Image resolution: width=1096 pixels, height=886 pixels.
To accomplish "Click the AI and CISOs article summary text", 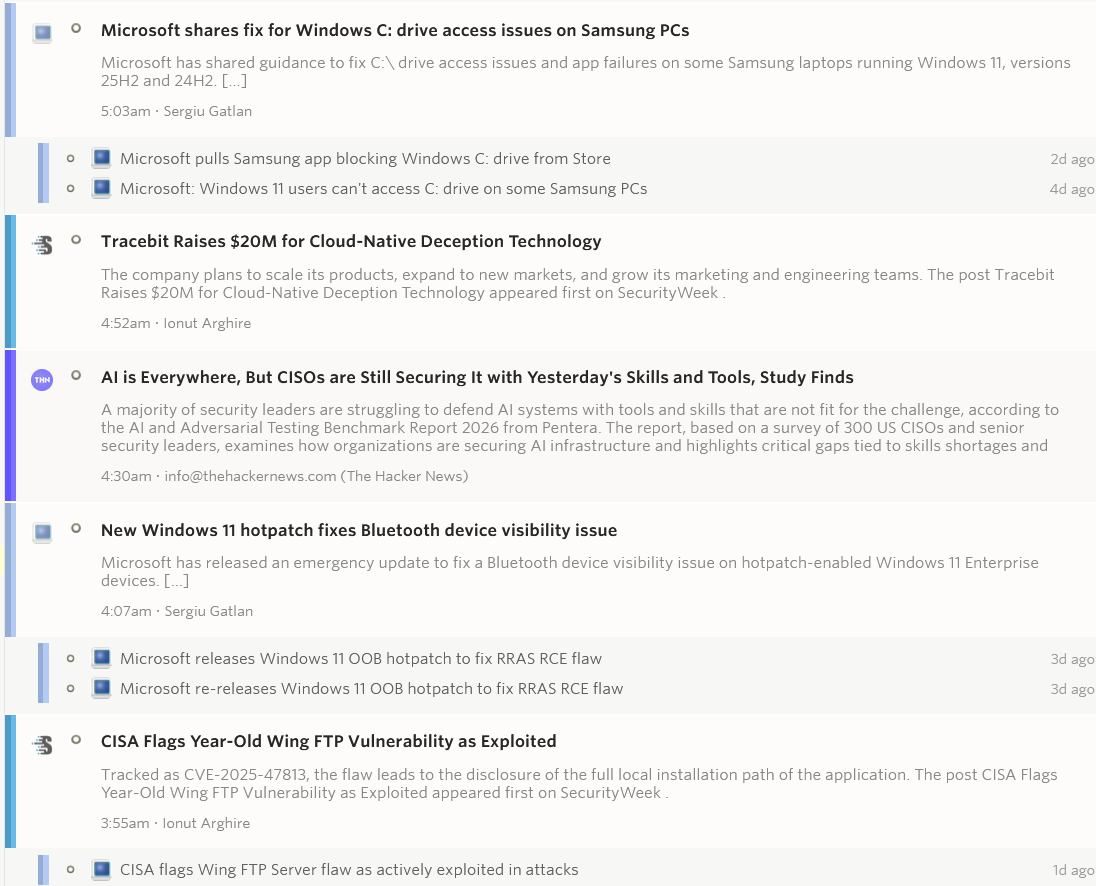I will point(579,427).
